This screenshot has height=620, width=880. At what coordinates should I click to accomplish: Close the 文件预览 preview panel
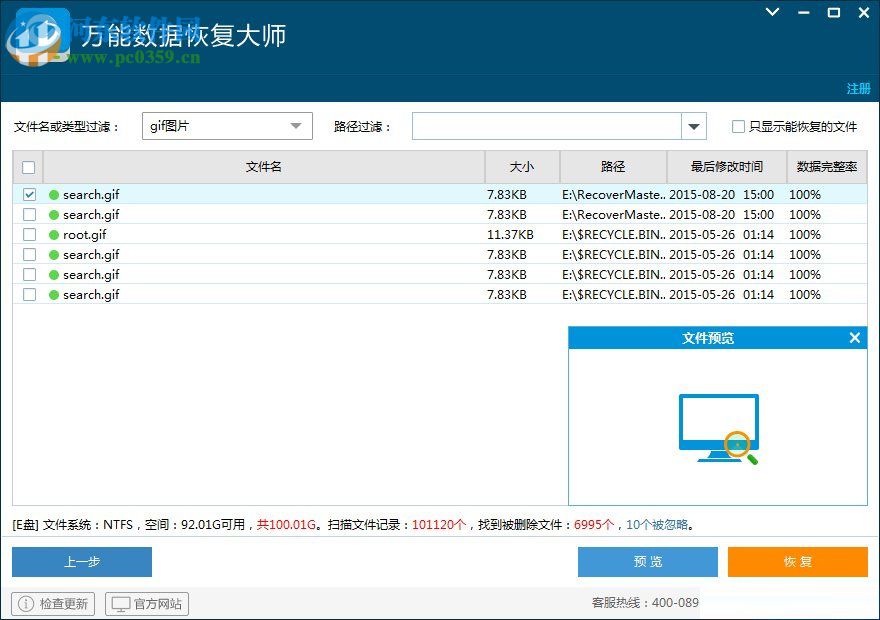click(x=855, y=337)
